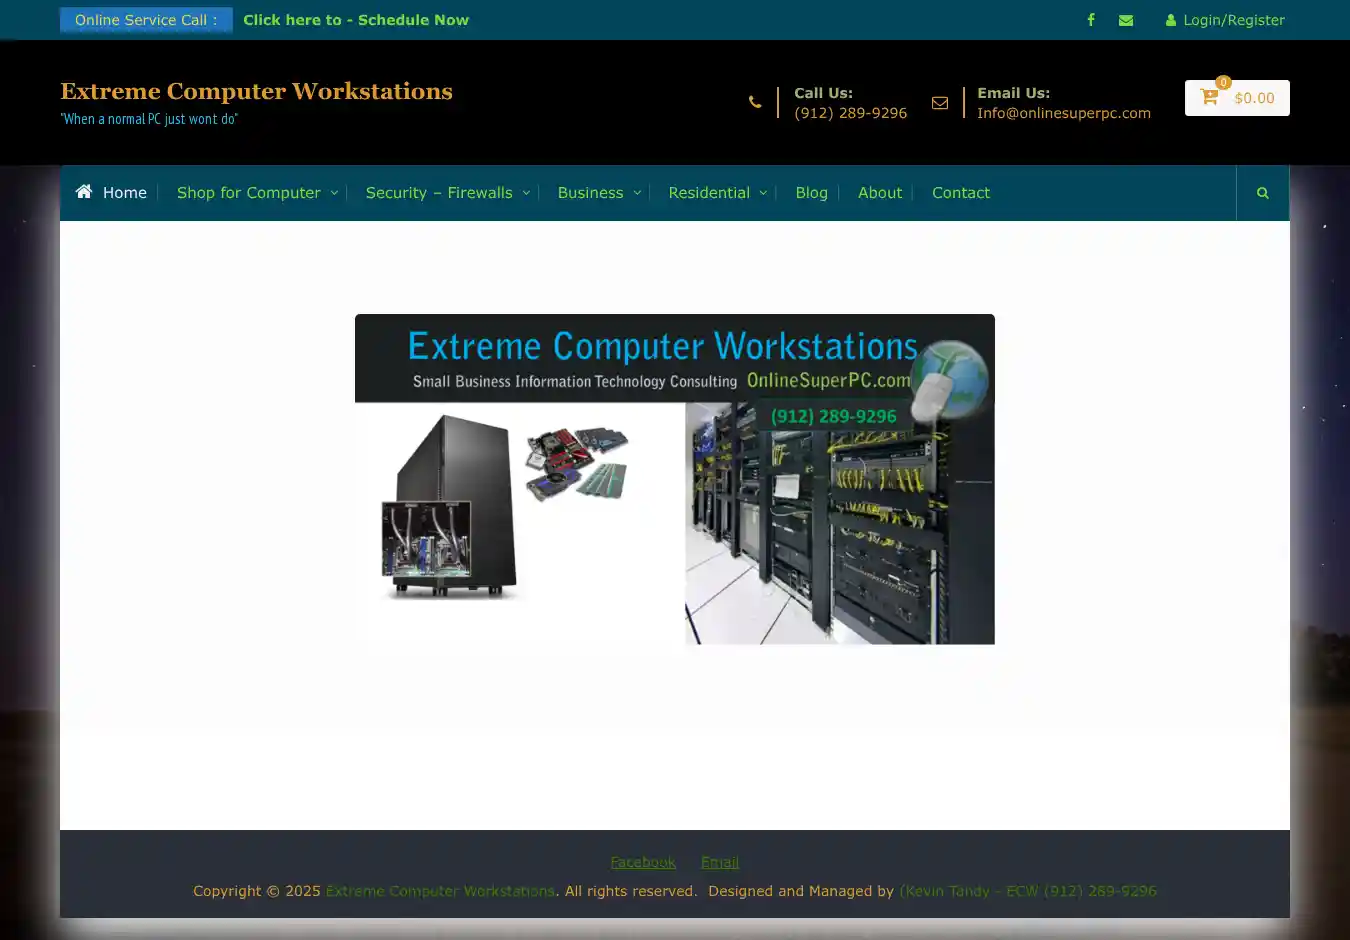The width and height of the screenshot is (1350, 940).
Task: Click the envelope icon beside Email Us
Action: tap(940, 102)
